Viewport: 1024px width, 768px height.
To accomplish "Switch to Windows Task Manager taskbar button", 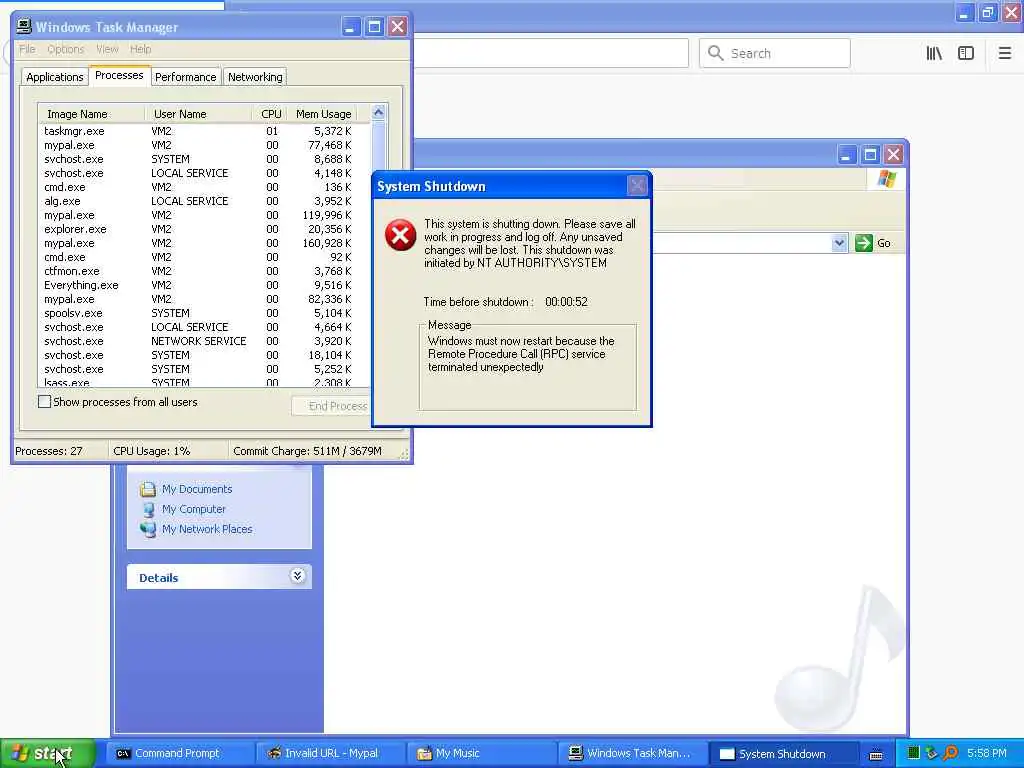I will (632, 754).
